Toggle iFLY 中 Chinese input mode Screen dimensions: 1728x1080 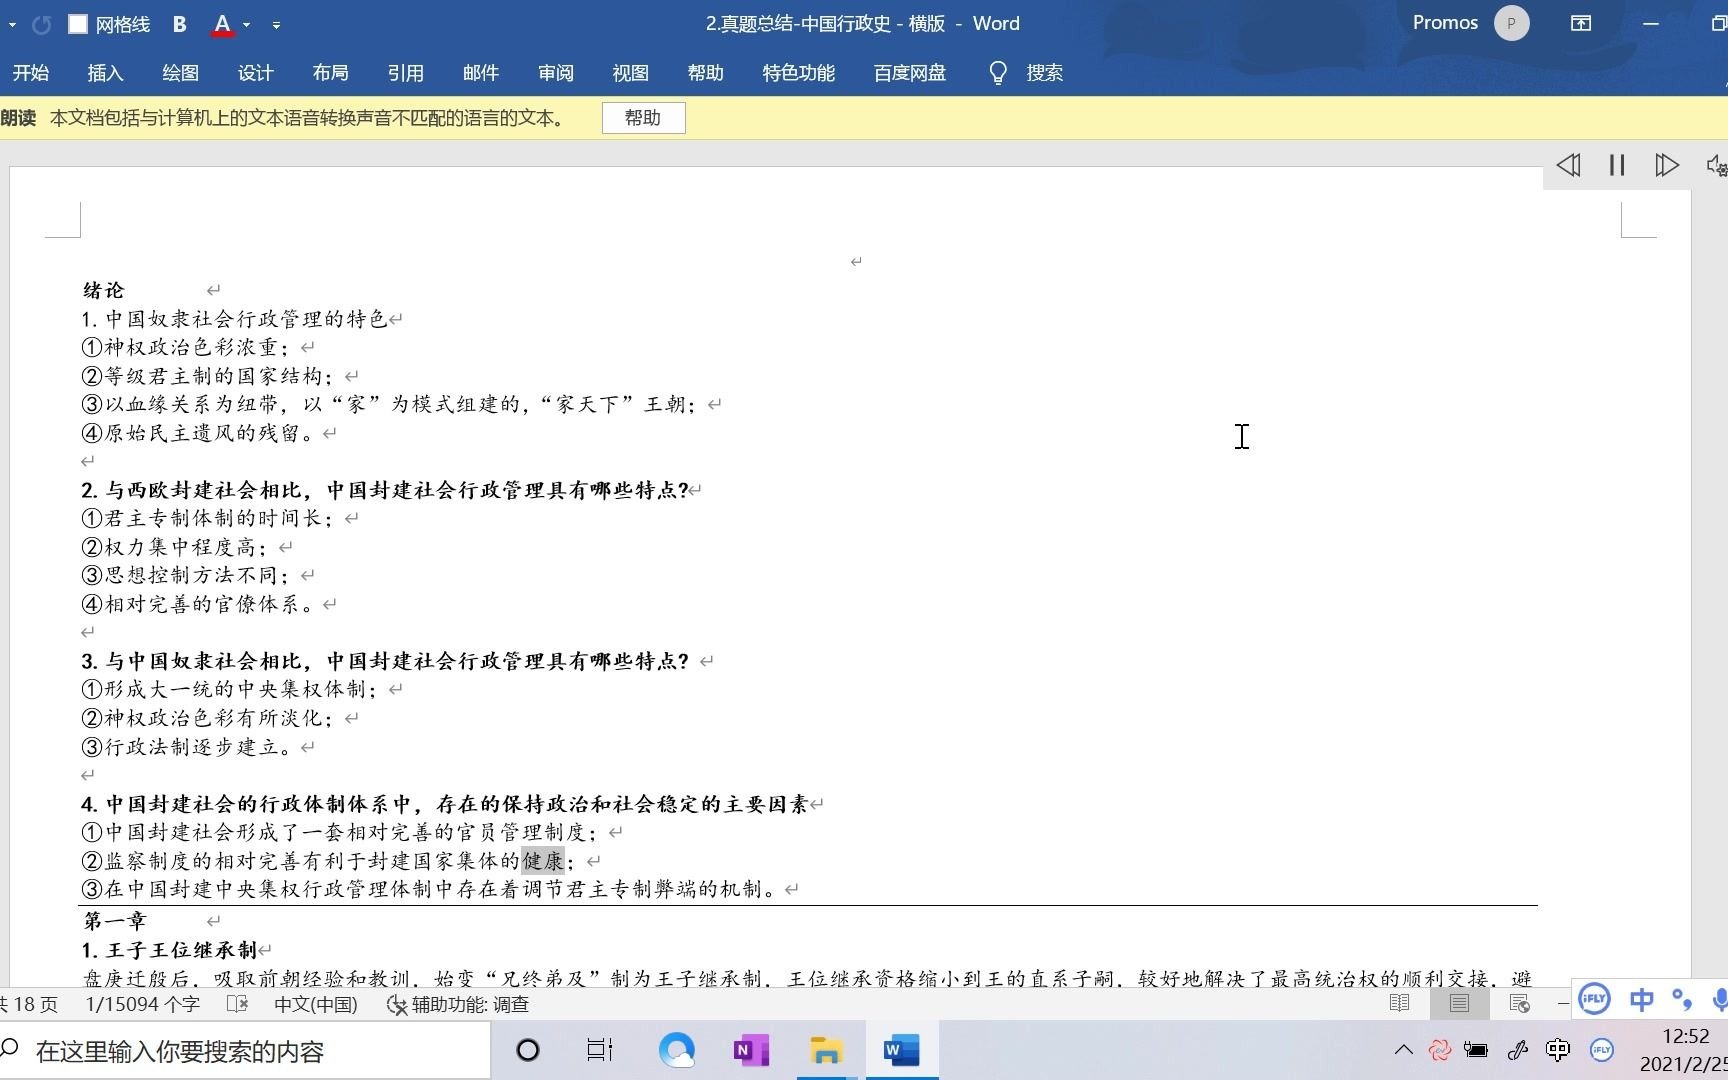[x=1641, y=999]
